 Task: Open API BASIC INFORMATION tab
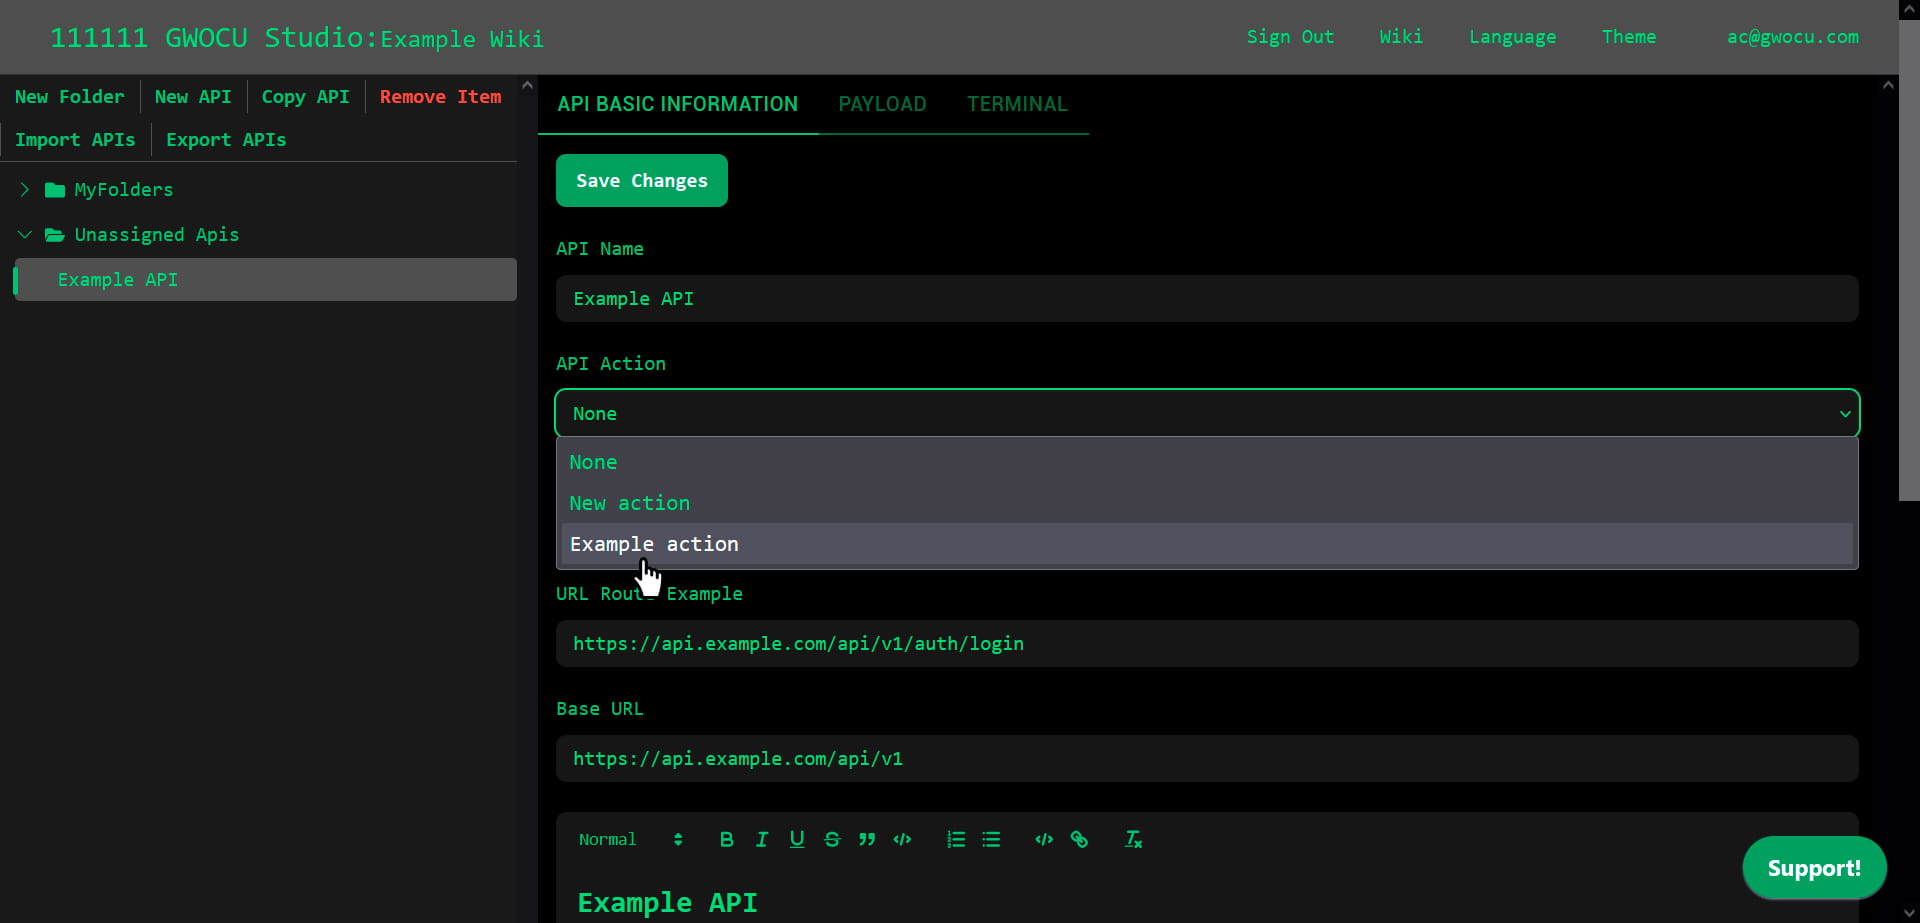click(678, 104)
